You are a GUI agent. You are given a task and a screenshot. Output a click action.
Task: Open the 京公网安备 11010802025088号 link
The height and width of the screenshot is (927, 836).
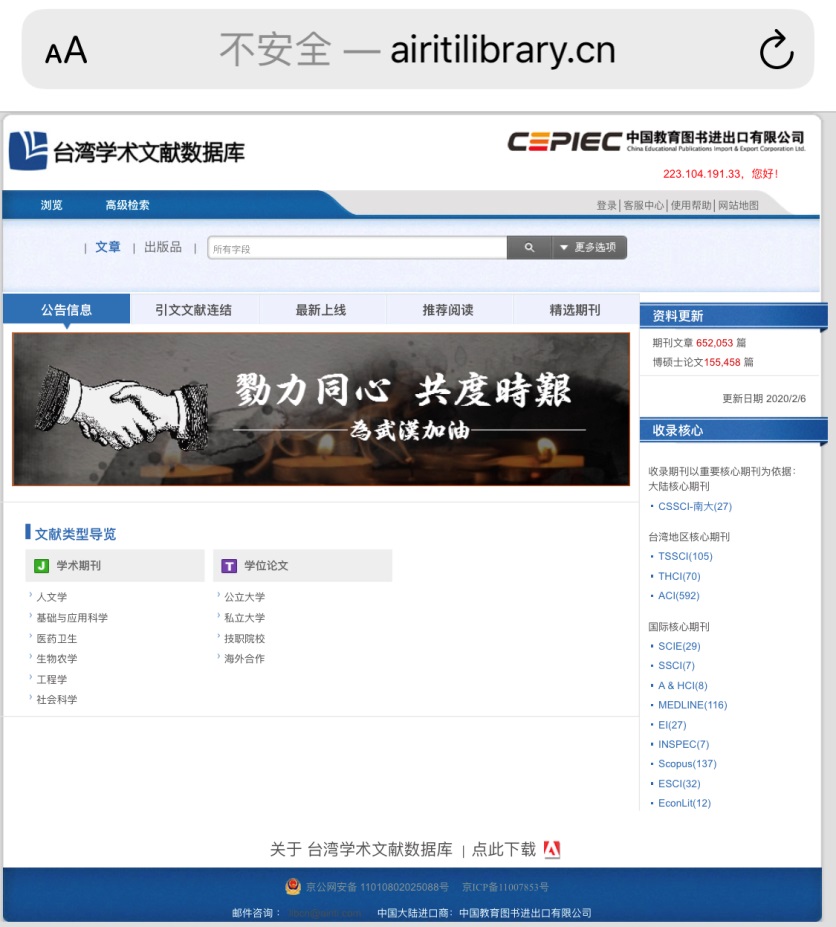coord(377,887)
